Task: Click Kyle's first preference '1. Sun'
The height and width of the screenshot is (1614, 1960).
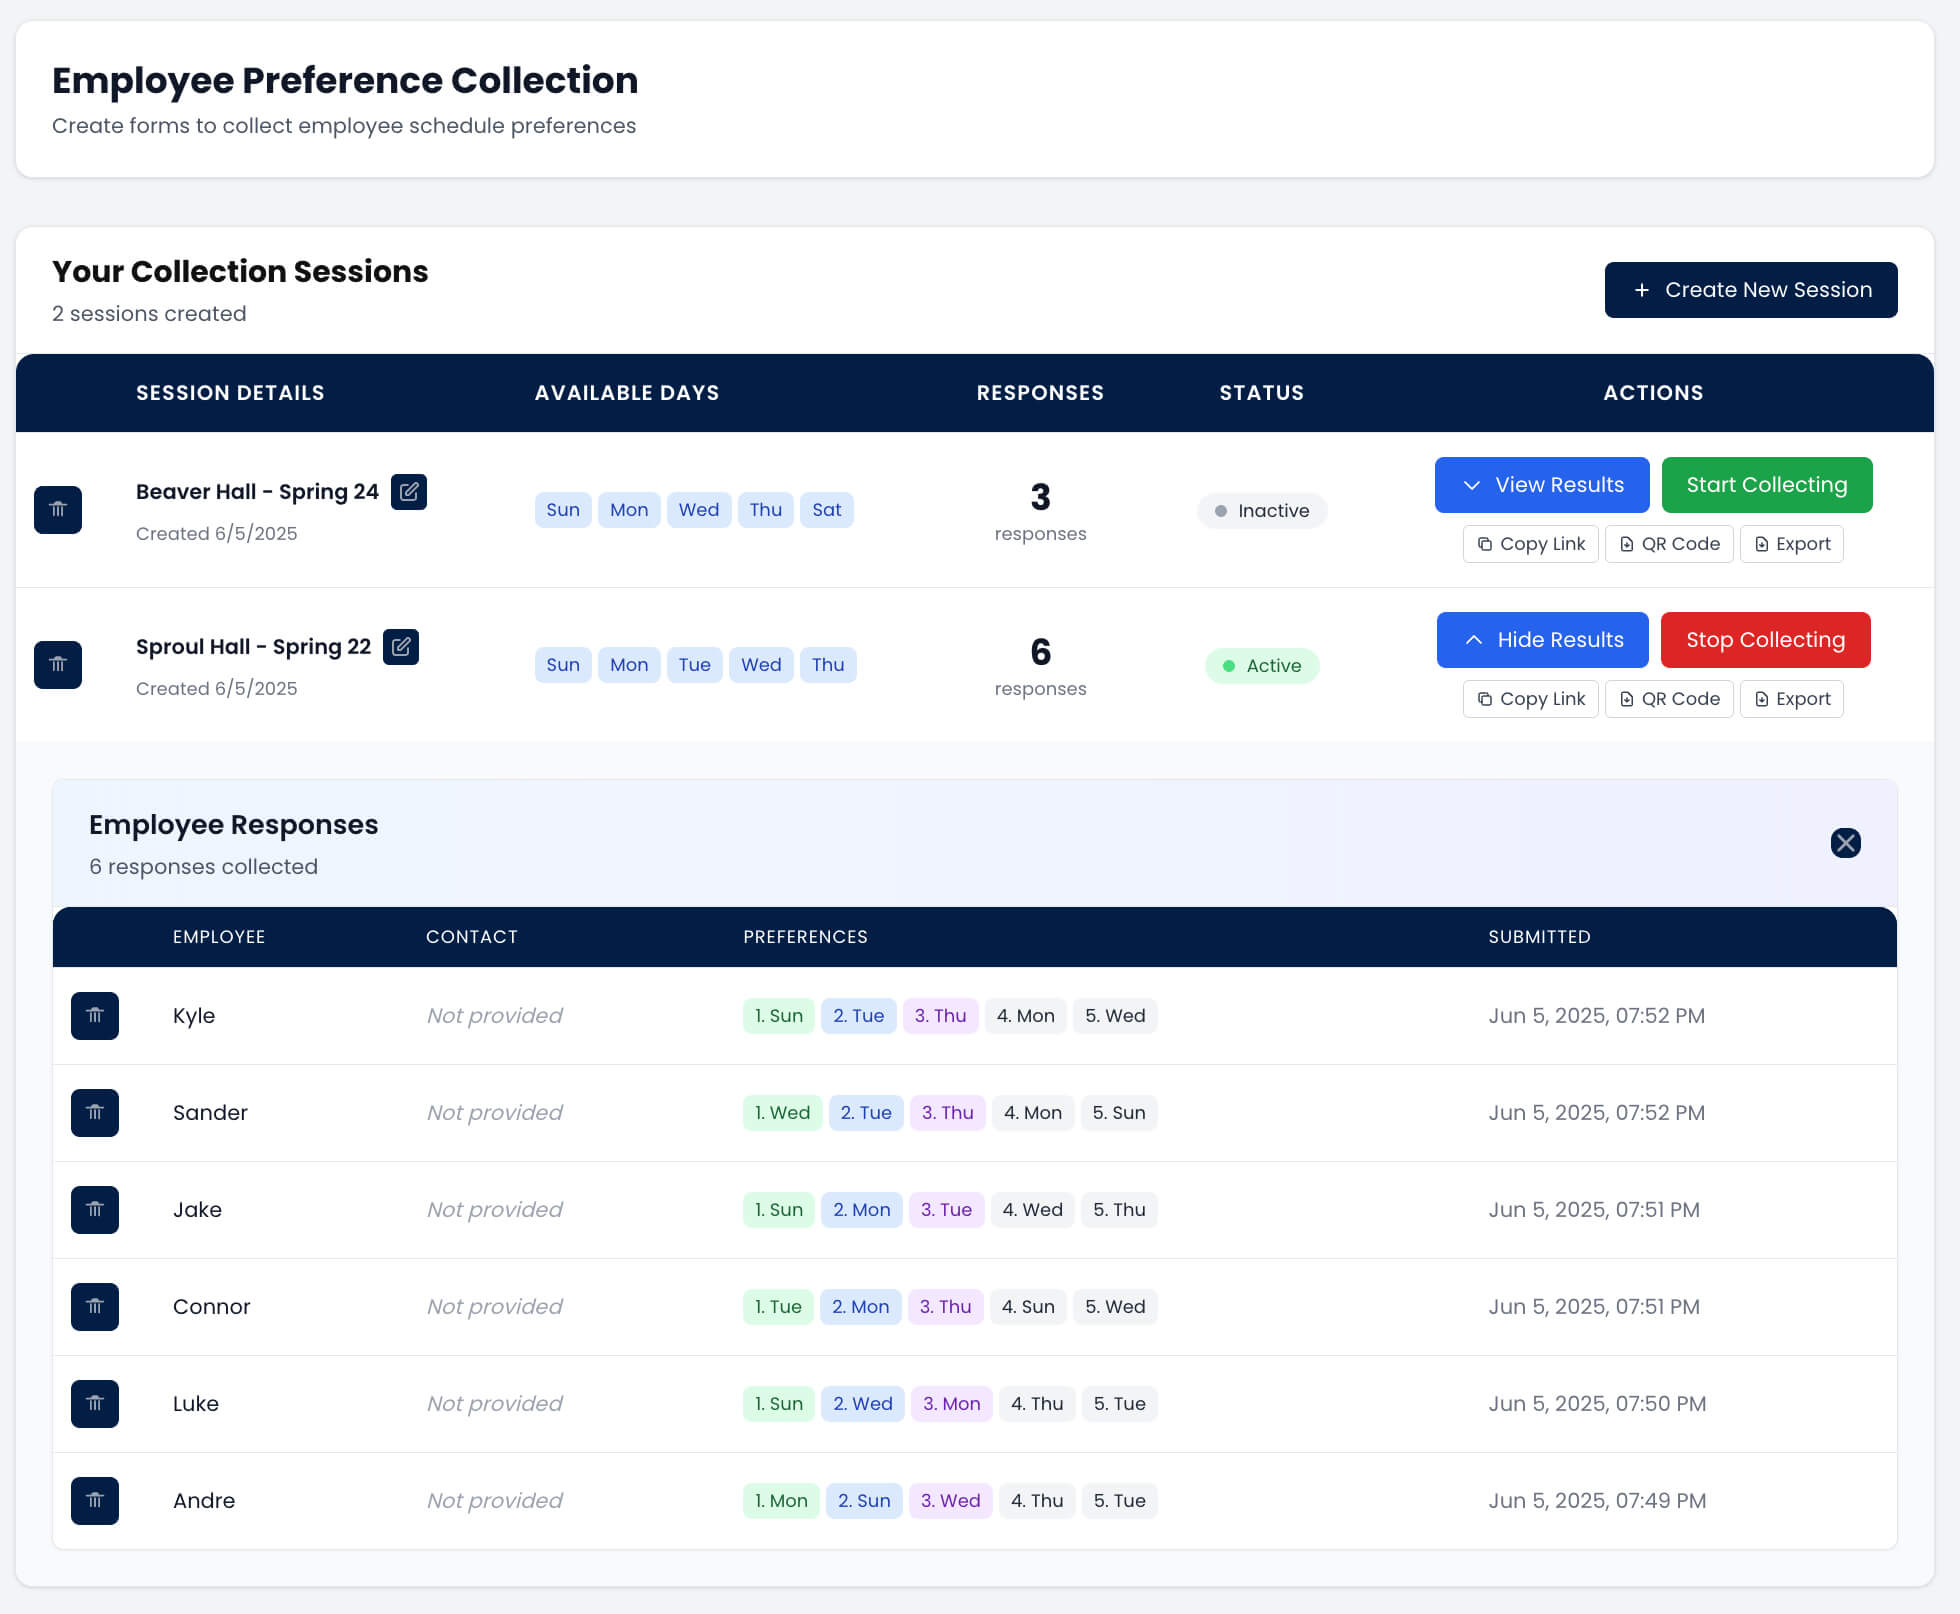Action: 779,1016
